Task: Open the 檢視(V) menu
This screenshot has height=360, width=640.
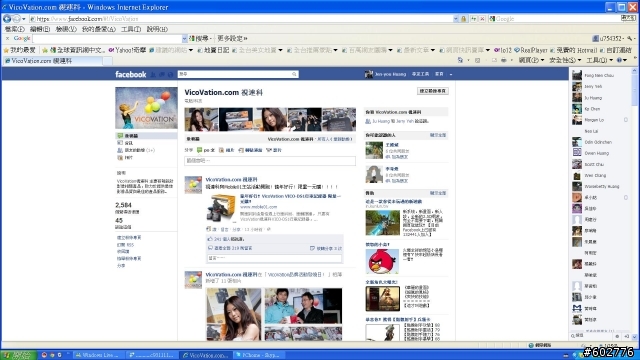Action: pyautogui.click(x=66, y=29)
